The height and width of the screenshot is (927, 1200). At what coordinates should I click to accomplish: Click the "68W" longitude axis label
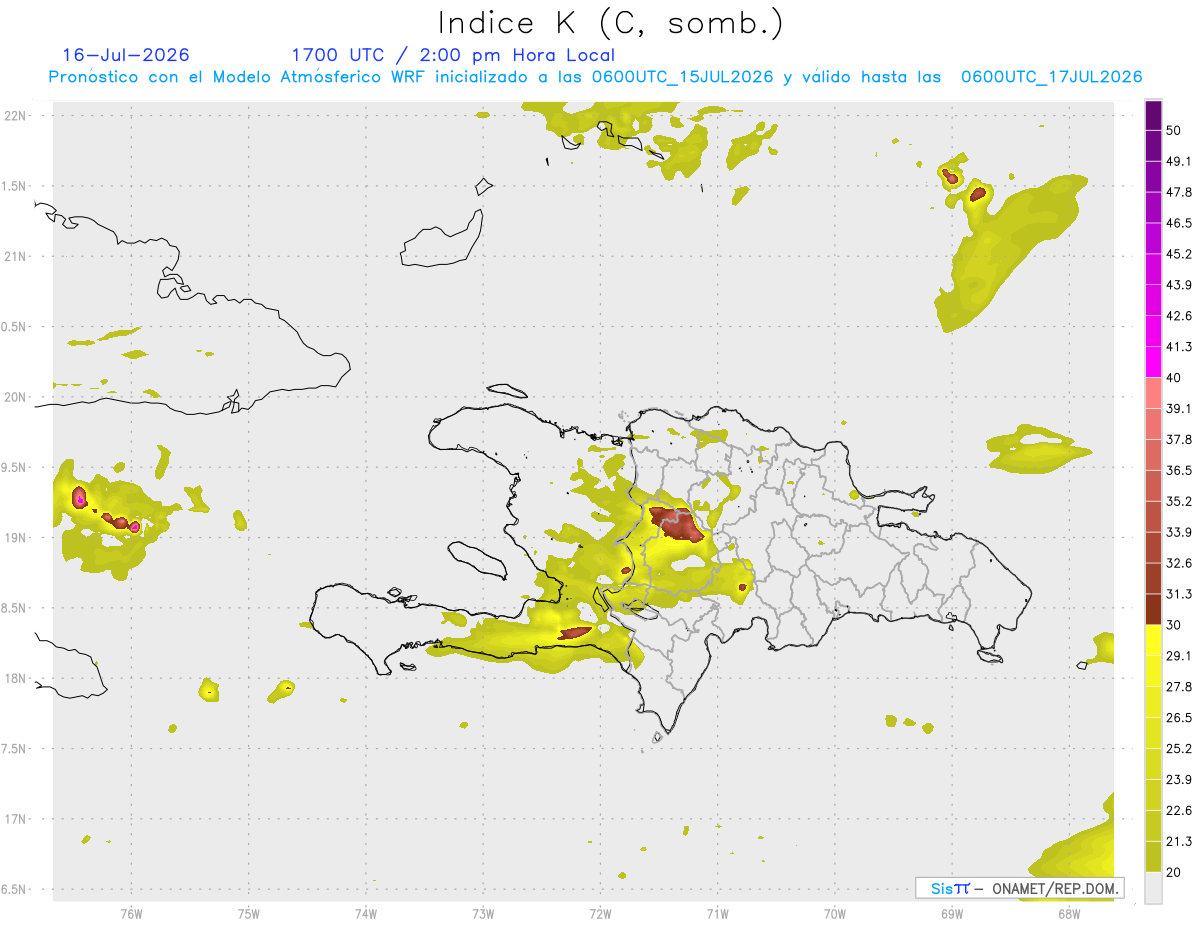[1069, 913]
